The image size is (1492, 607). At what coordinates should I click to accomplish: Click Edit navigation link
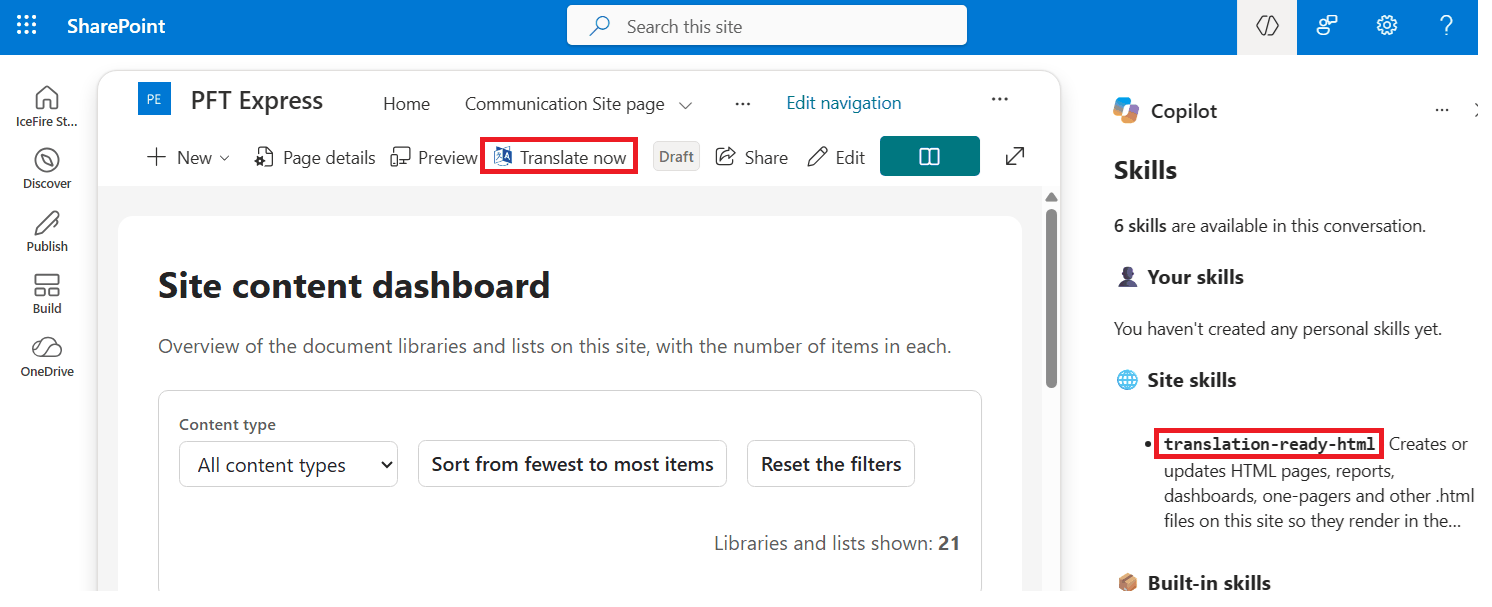[844, 103]
